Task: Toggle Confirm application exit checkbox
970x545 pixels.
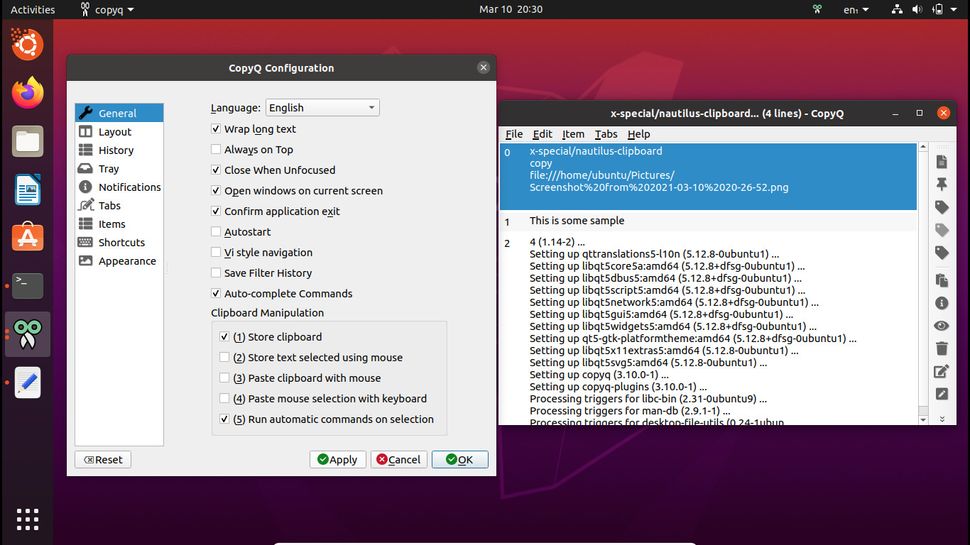Action: (x=216, y=211)
